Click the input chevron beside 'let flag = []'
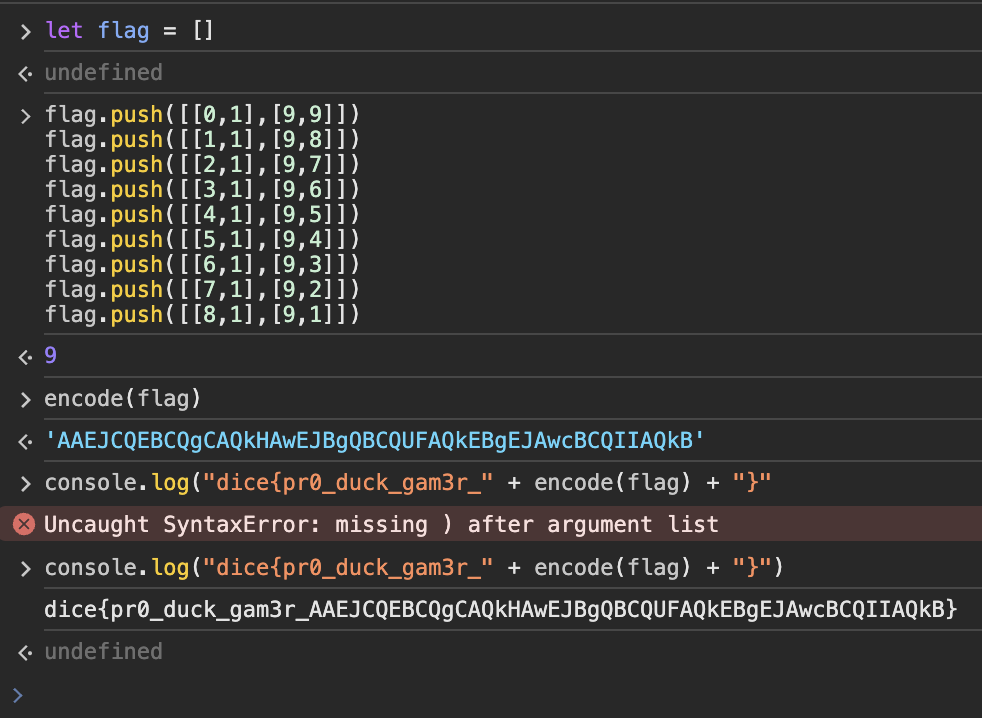The width and height of the screenshot is (982, 718). (25, 31)
